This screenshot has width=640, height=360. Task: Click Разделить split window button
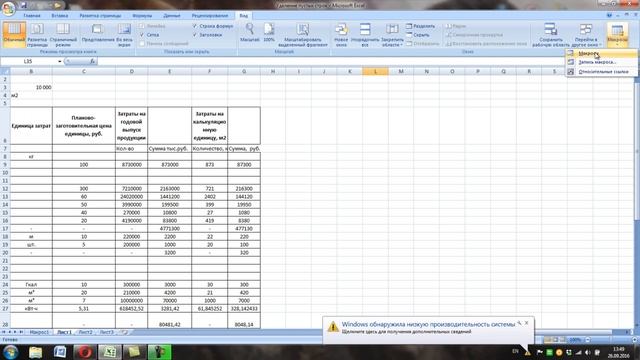[x=420, y=26]
